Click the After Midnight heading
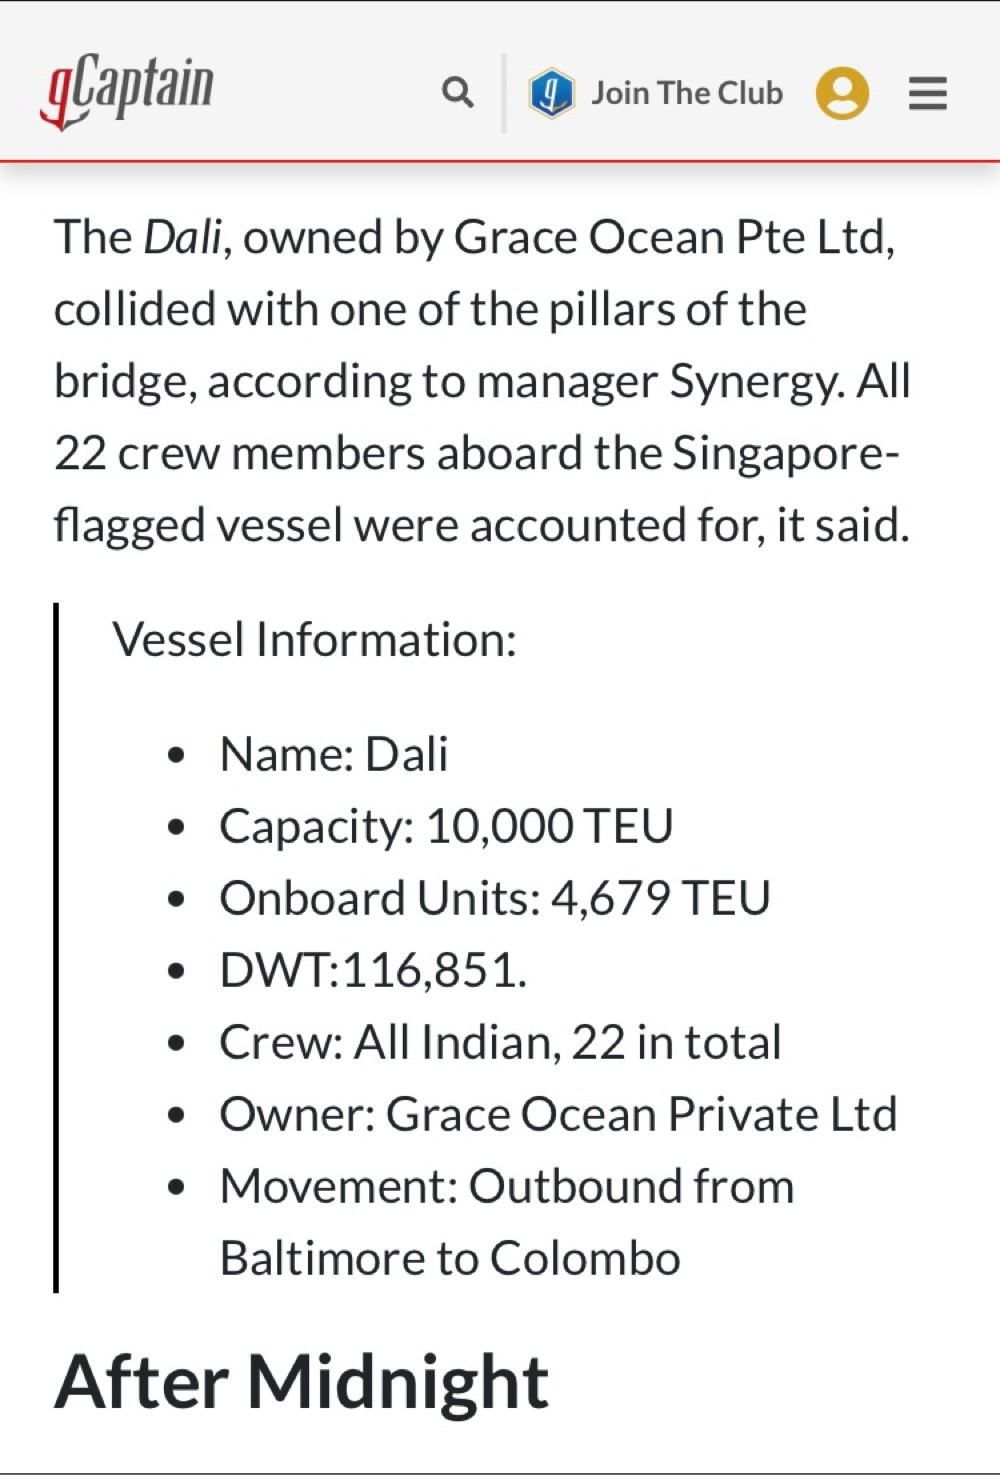The width and height of the screenshot is (1000, 1475). coord(301,1383)
